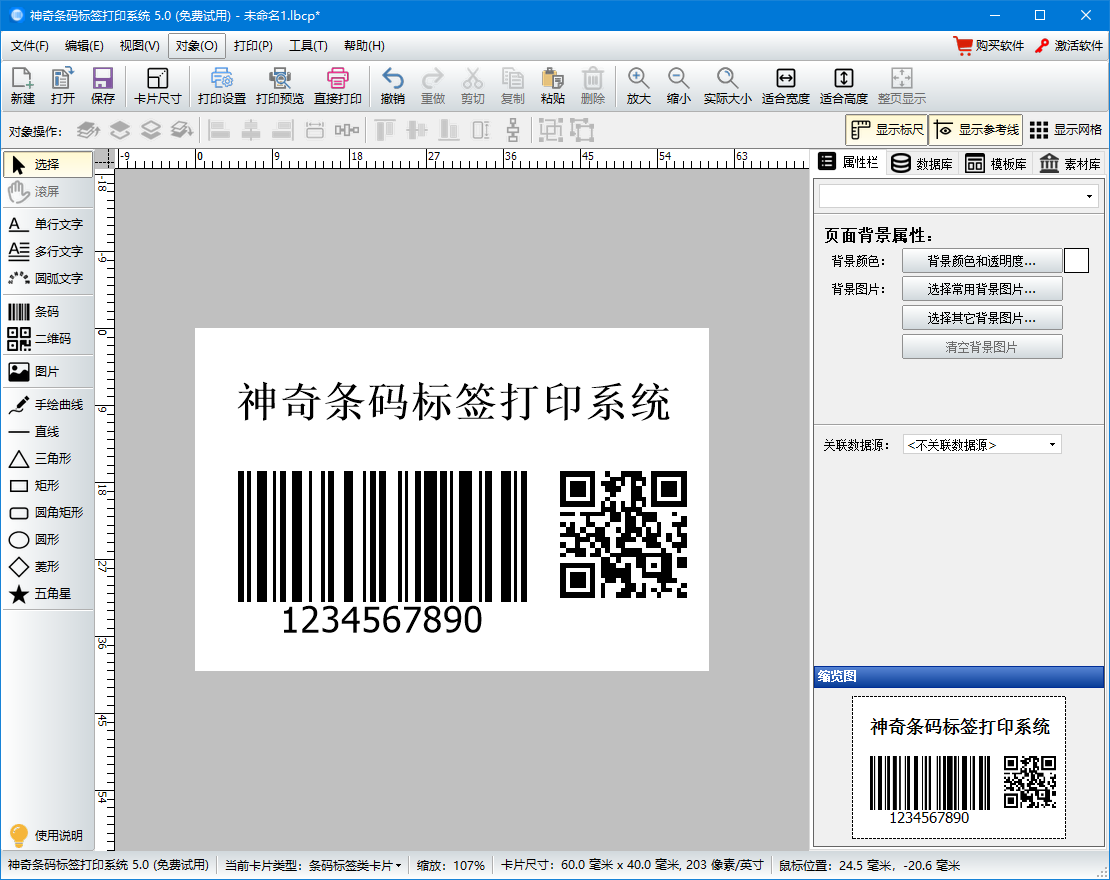Toggle 显示网格 grid display
The image size is (1110, 880).
[x=1065, y=130]
